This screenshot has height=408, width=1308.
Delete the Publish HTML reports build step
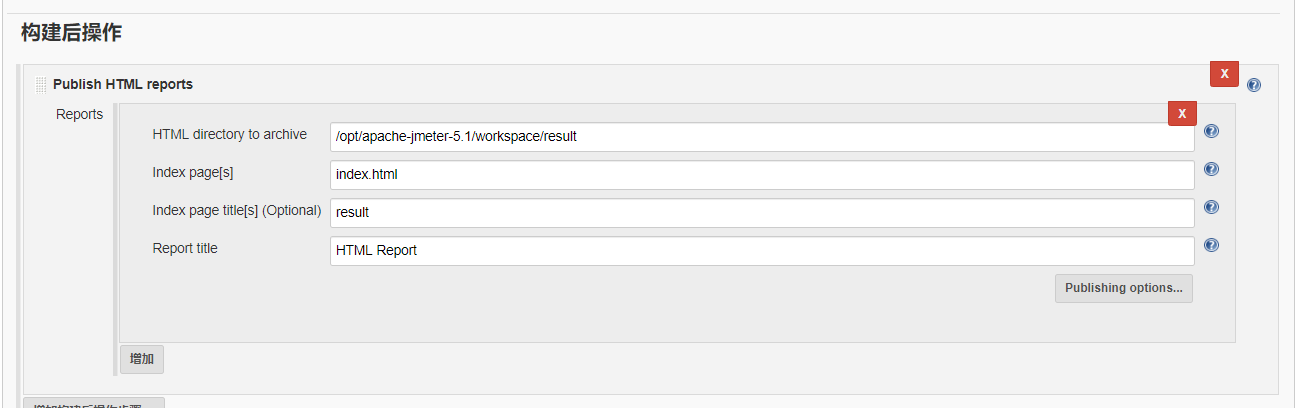[x=1224, y=74]
